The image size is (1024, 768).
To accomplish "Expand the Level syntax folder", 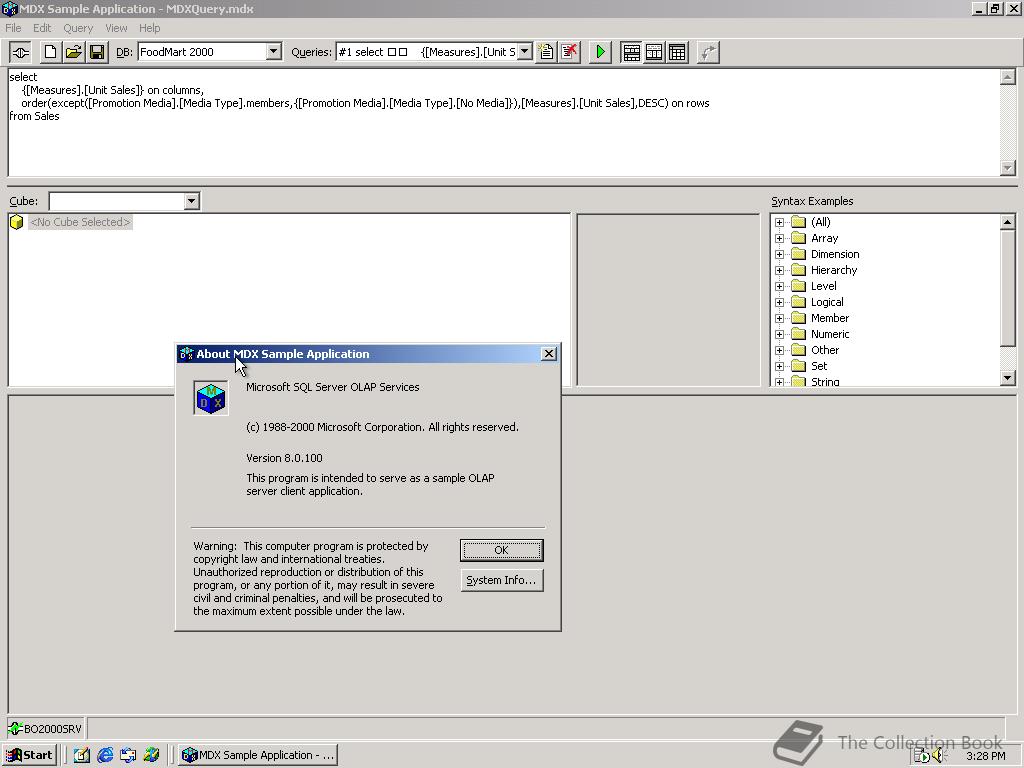I will [x=780, y=286].
